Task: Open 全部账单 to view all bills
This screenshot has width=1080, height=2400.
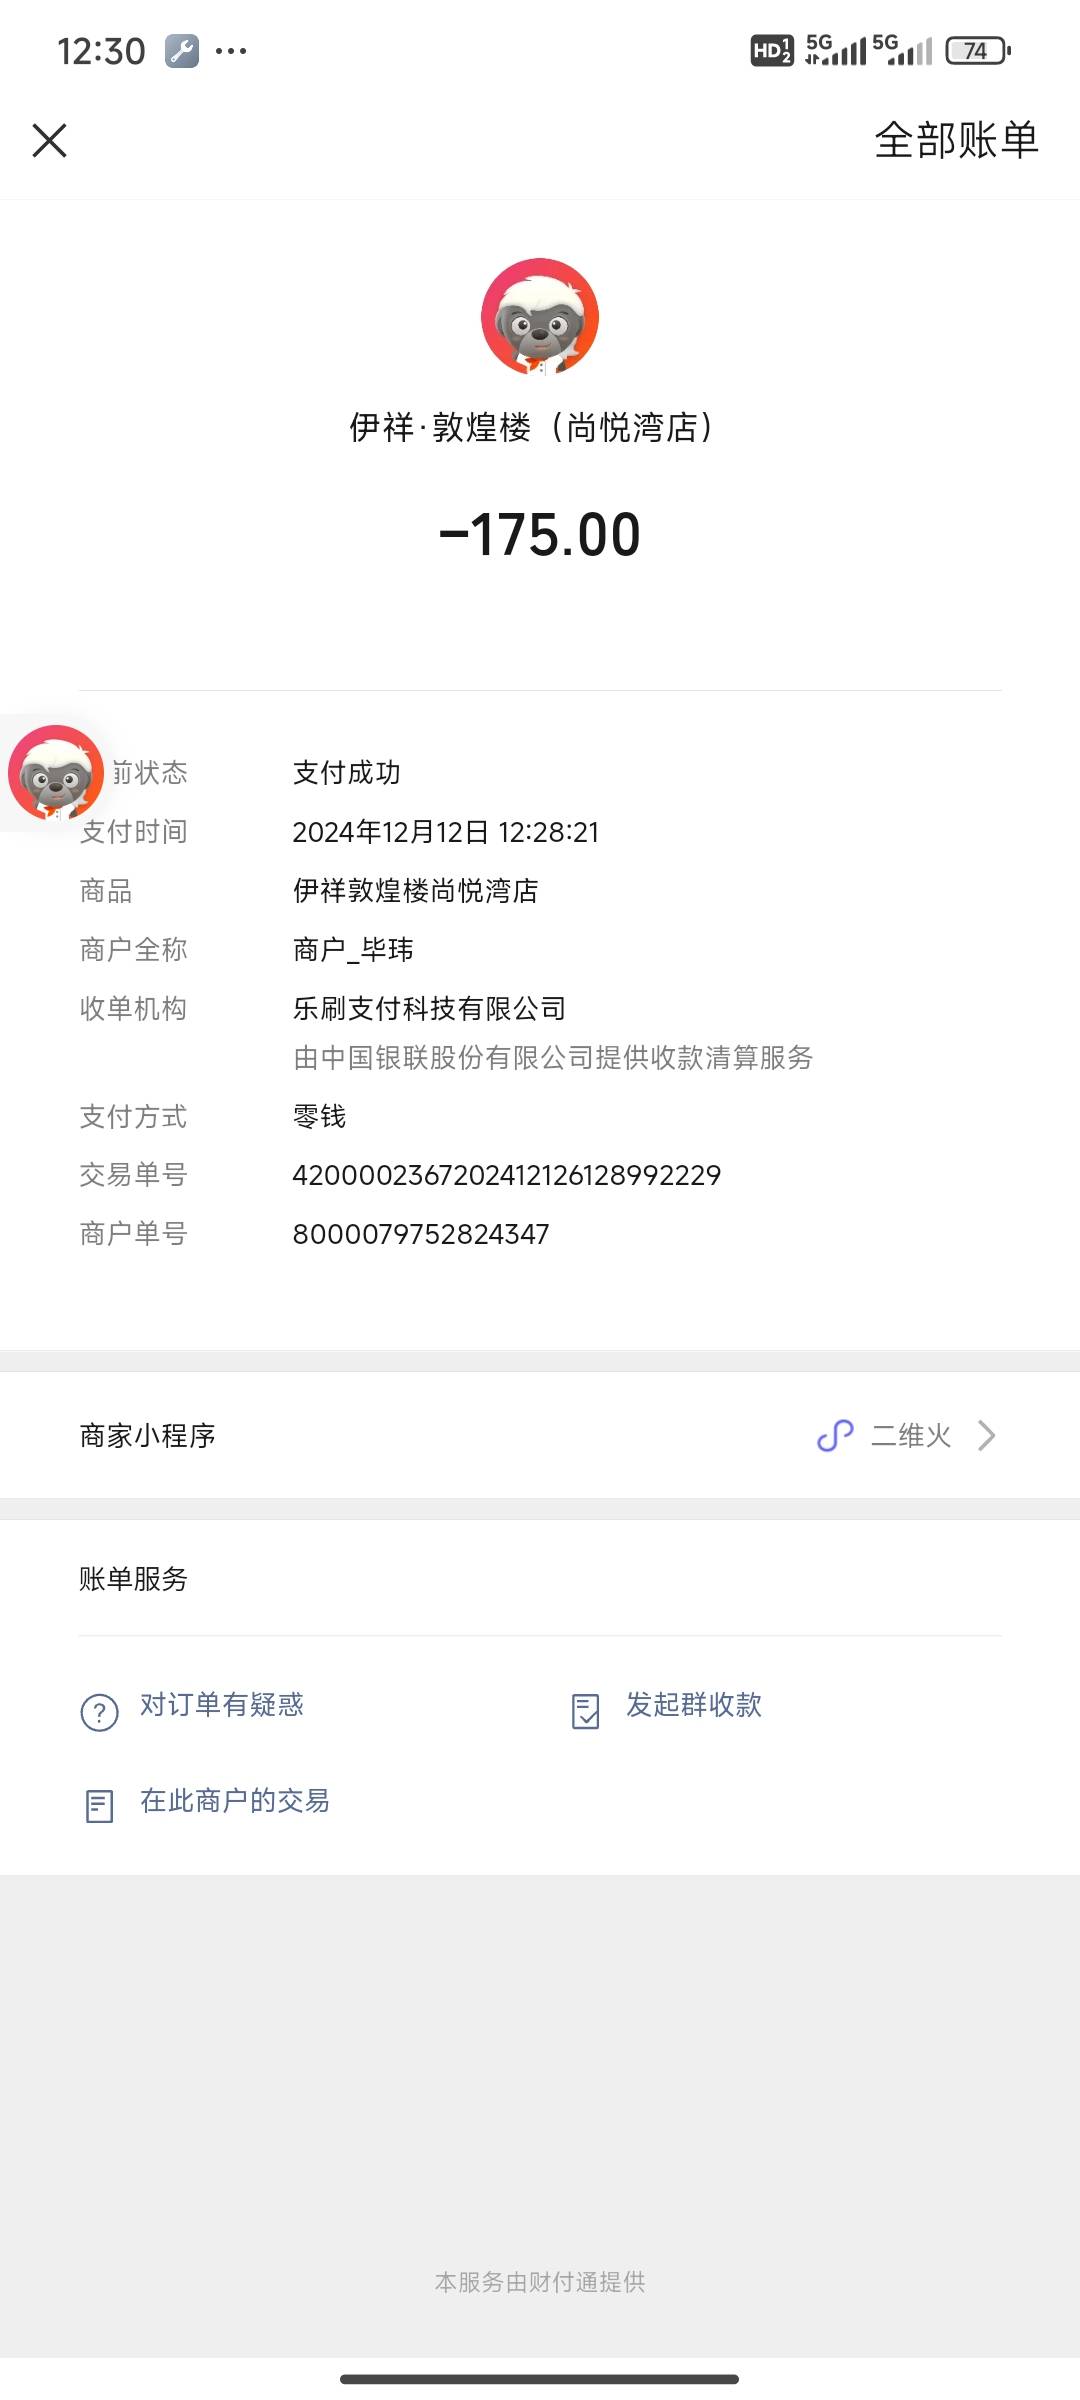Action: (956, 140)
